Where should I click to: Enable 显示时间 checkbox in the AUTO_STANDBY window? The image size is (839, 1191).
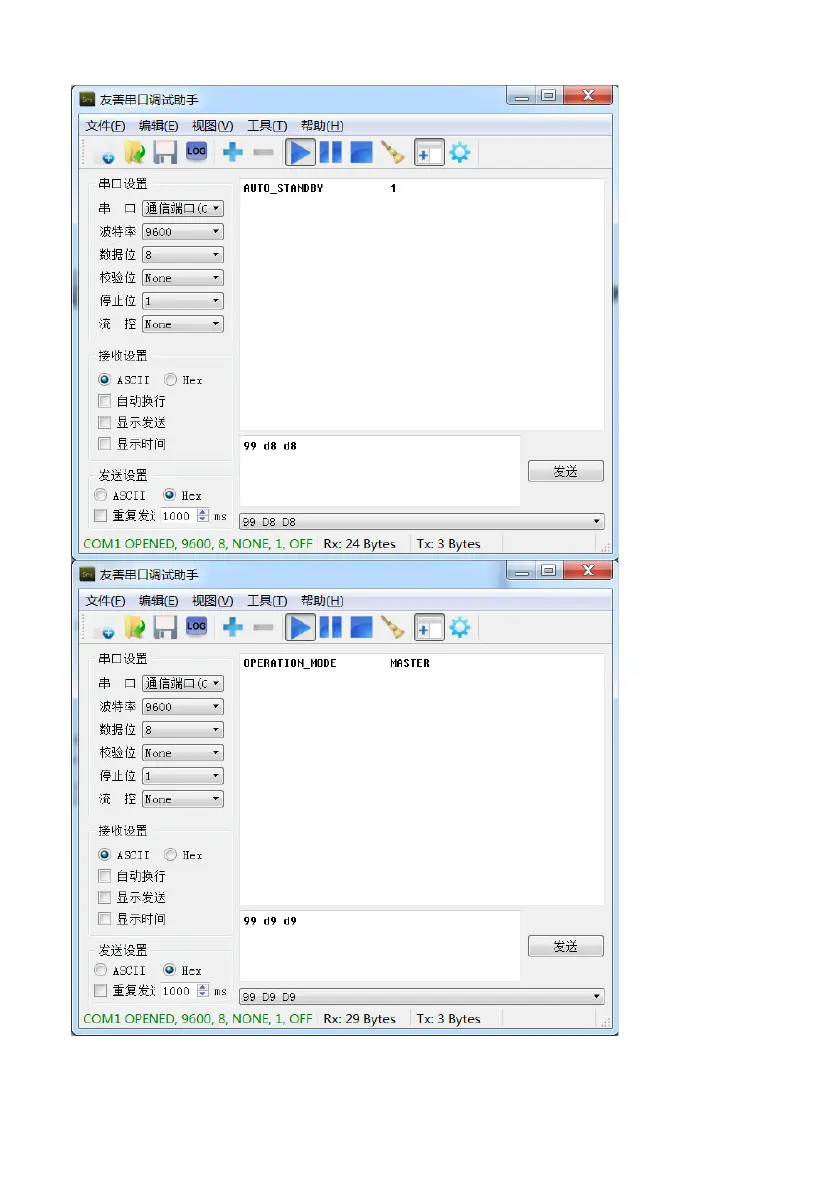click(x=105, y=444)
